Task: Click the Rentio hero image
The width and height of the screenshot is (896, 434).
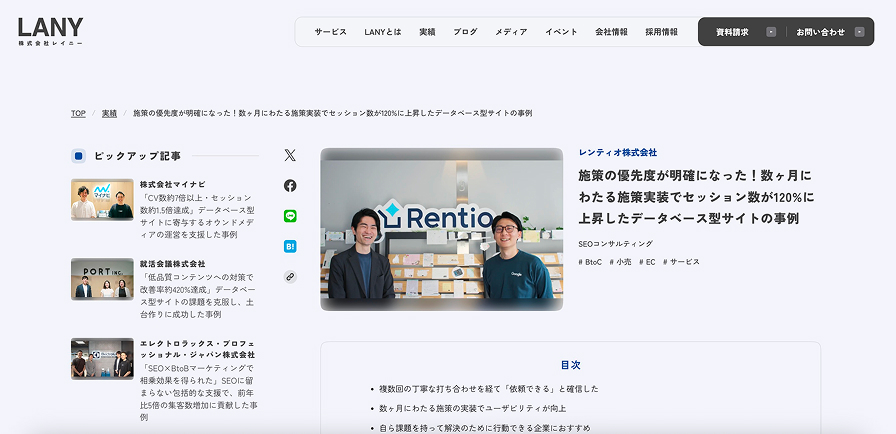Action: point(441,229)
